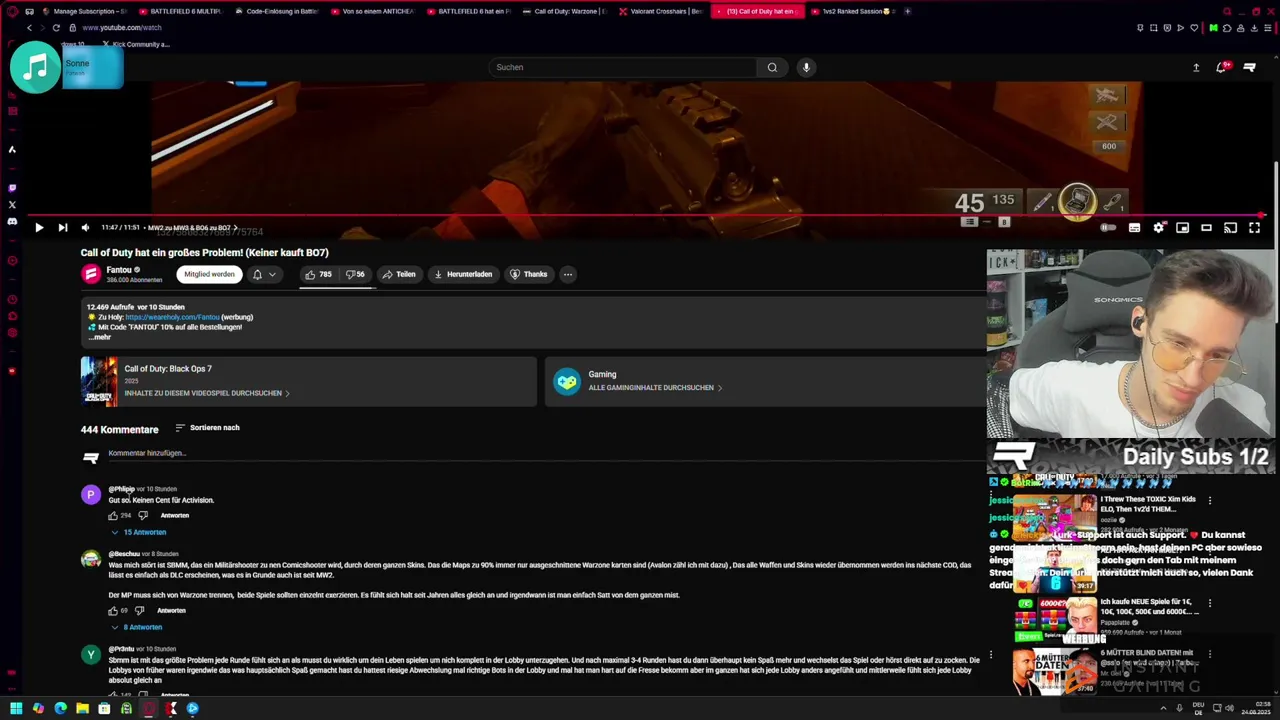Image resolution: width=1280 pixels, height=720 pixels.
Task: Open notification bell dropdown next to Mitglied werden
Action: 264,274
